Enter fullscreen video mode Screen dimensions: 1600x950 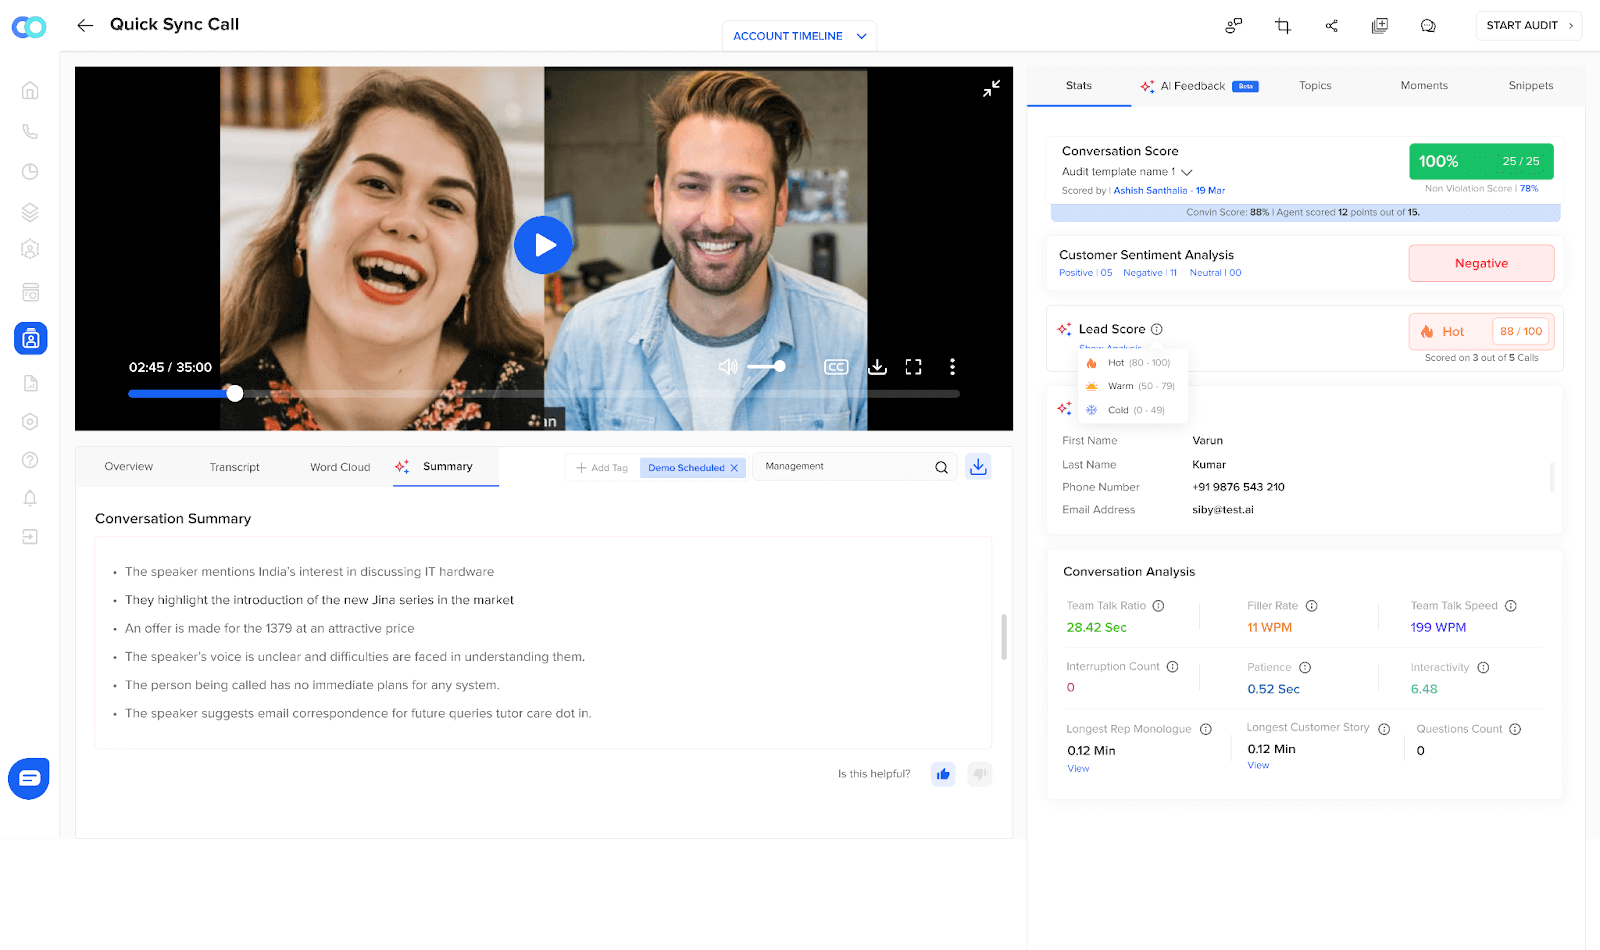click(913, 367)
